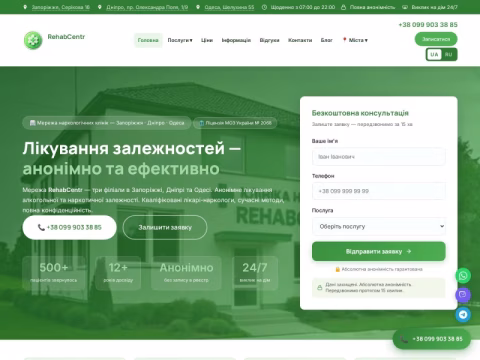
Task: Click the clock icon by Щоденно hours
Action: point(264,7)
